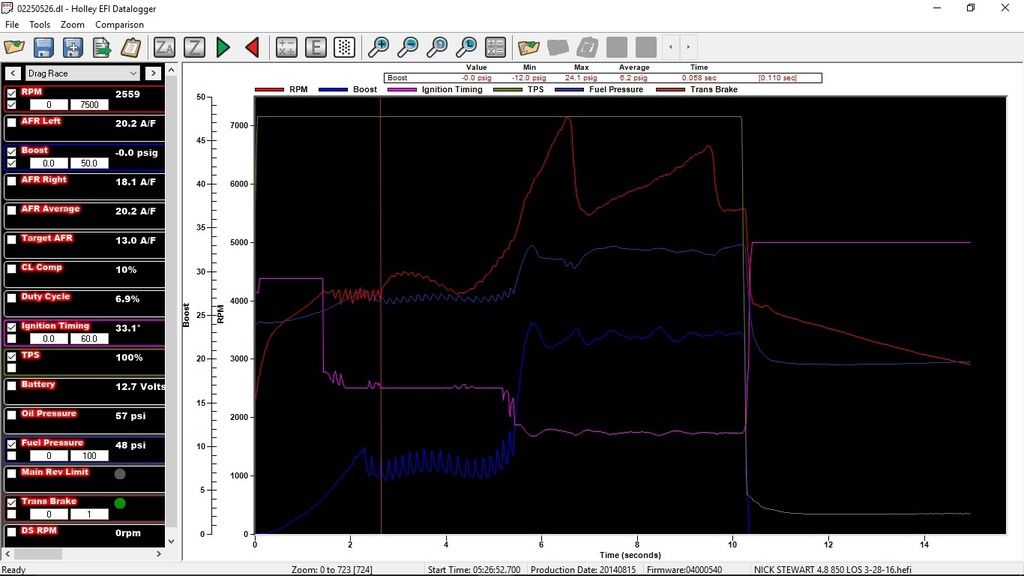Click channel list vertical scrollbar up arrow
The width and height of the screenshot is (1024, 576).
171,70
